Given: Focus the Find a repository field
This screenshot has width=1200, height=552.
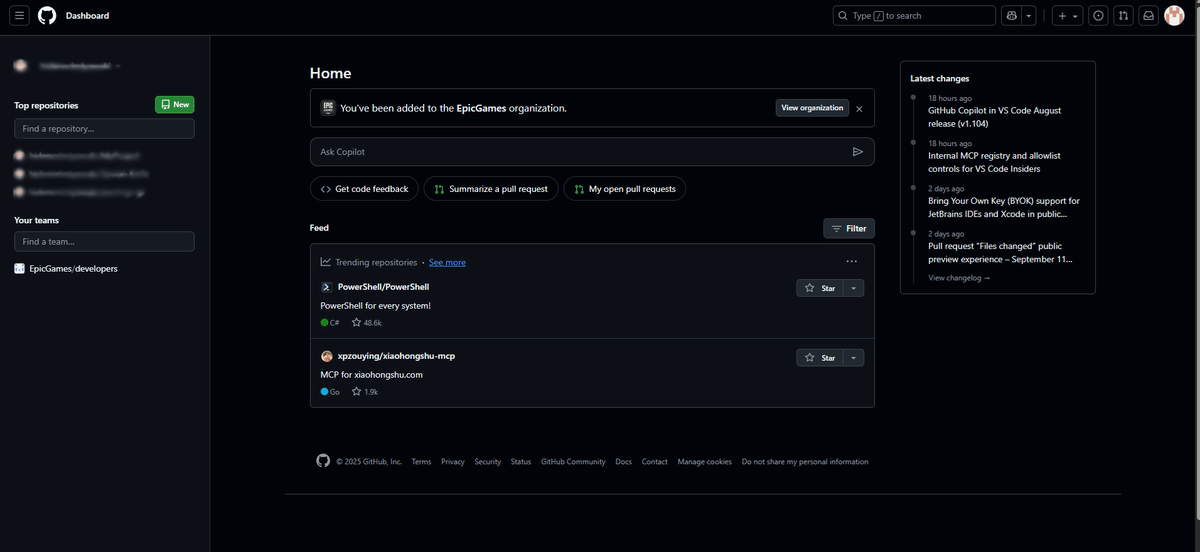Looking at the screenshot, I should pyautogui.click(x=104, y=129).
